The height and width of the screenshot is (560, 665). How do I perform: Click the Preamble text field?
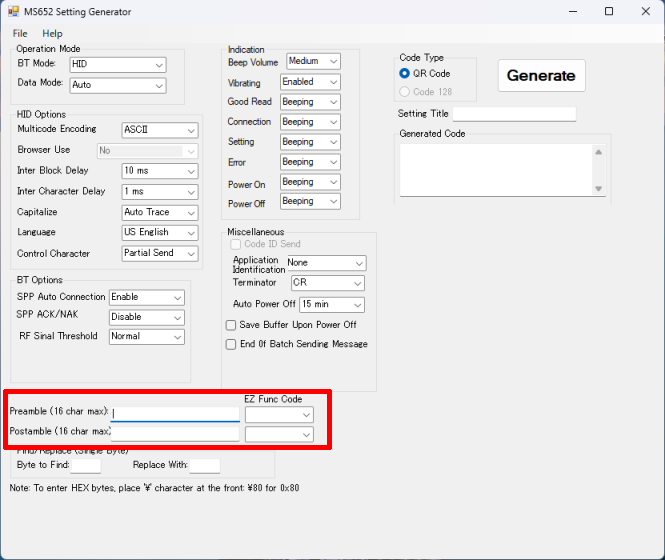click(175, 413)
